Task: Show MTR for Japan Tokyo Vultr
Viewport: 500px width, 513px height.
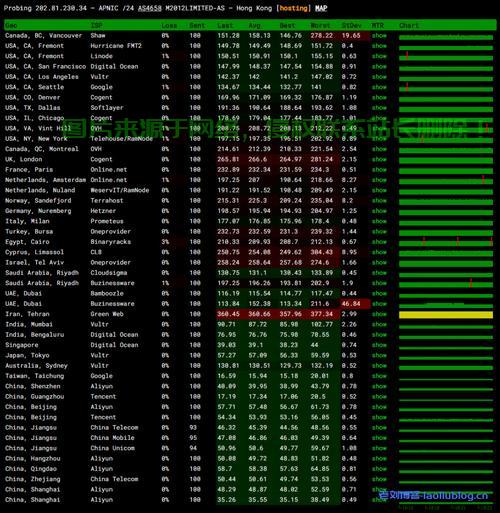Action: [x=379, y=355]
